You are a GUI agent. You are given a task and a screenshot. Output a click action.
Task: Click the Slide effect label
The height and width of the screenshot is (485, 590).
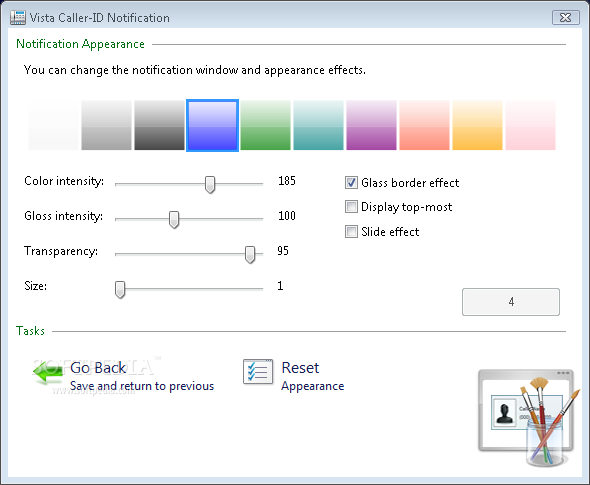[x=390, y=232]
